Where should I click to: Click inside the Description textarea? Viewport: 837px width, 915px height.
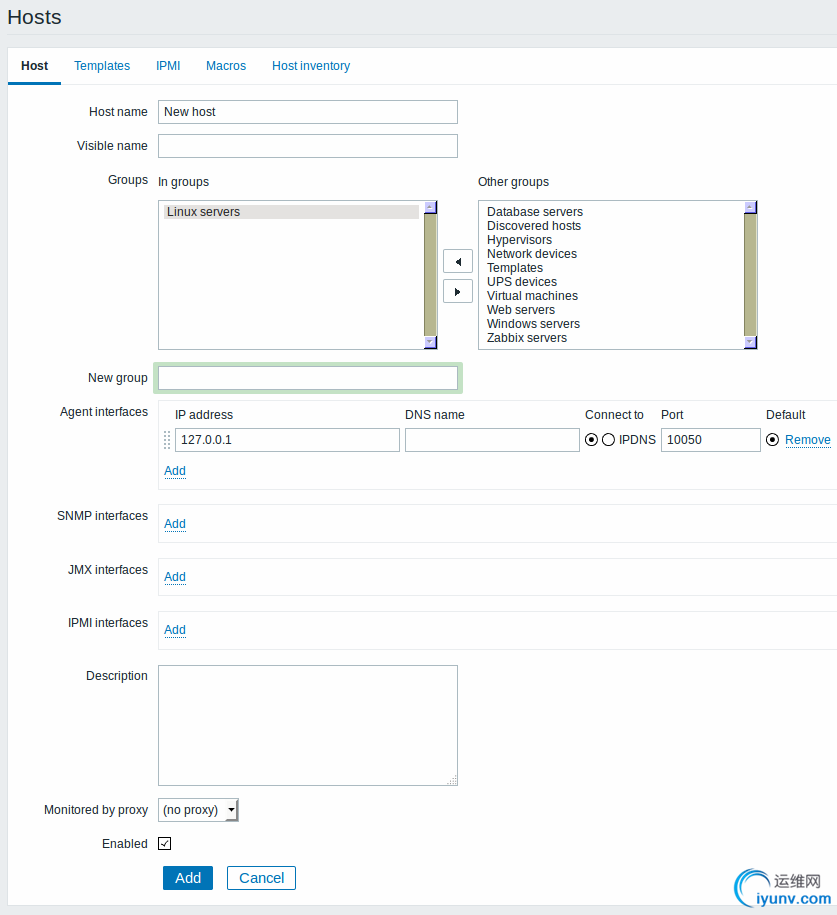point(308,725)
